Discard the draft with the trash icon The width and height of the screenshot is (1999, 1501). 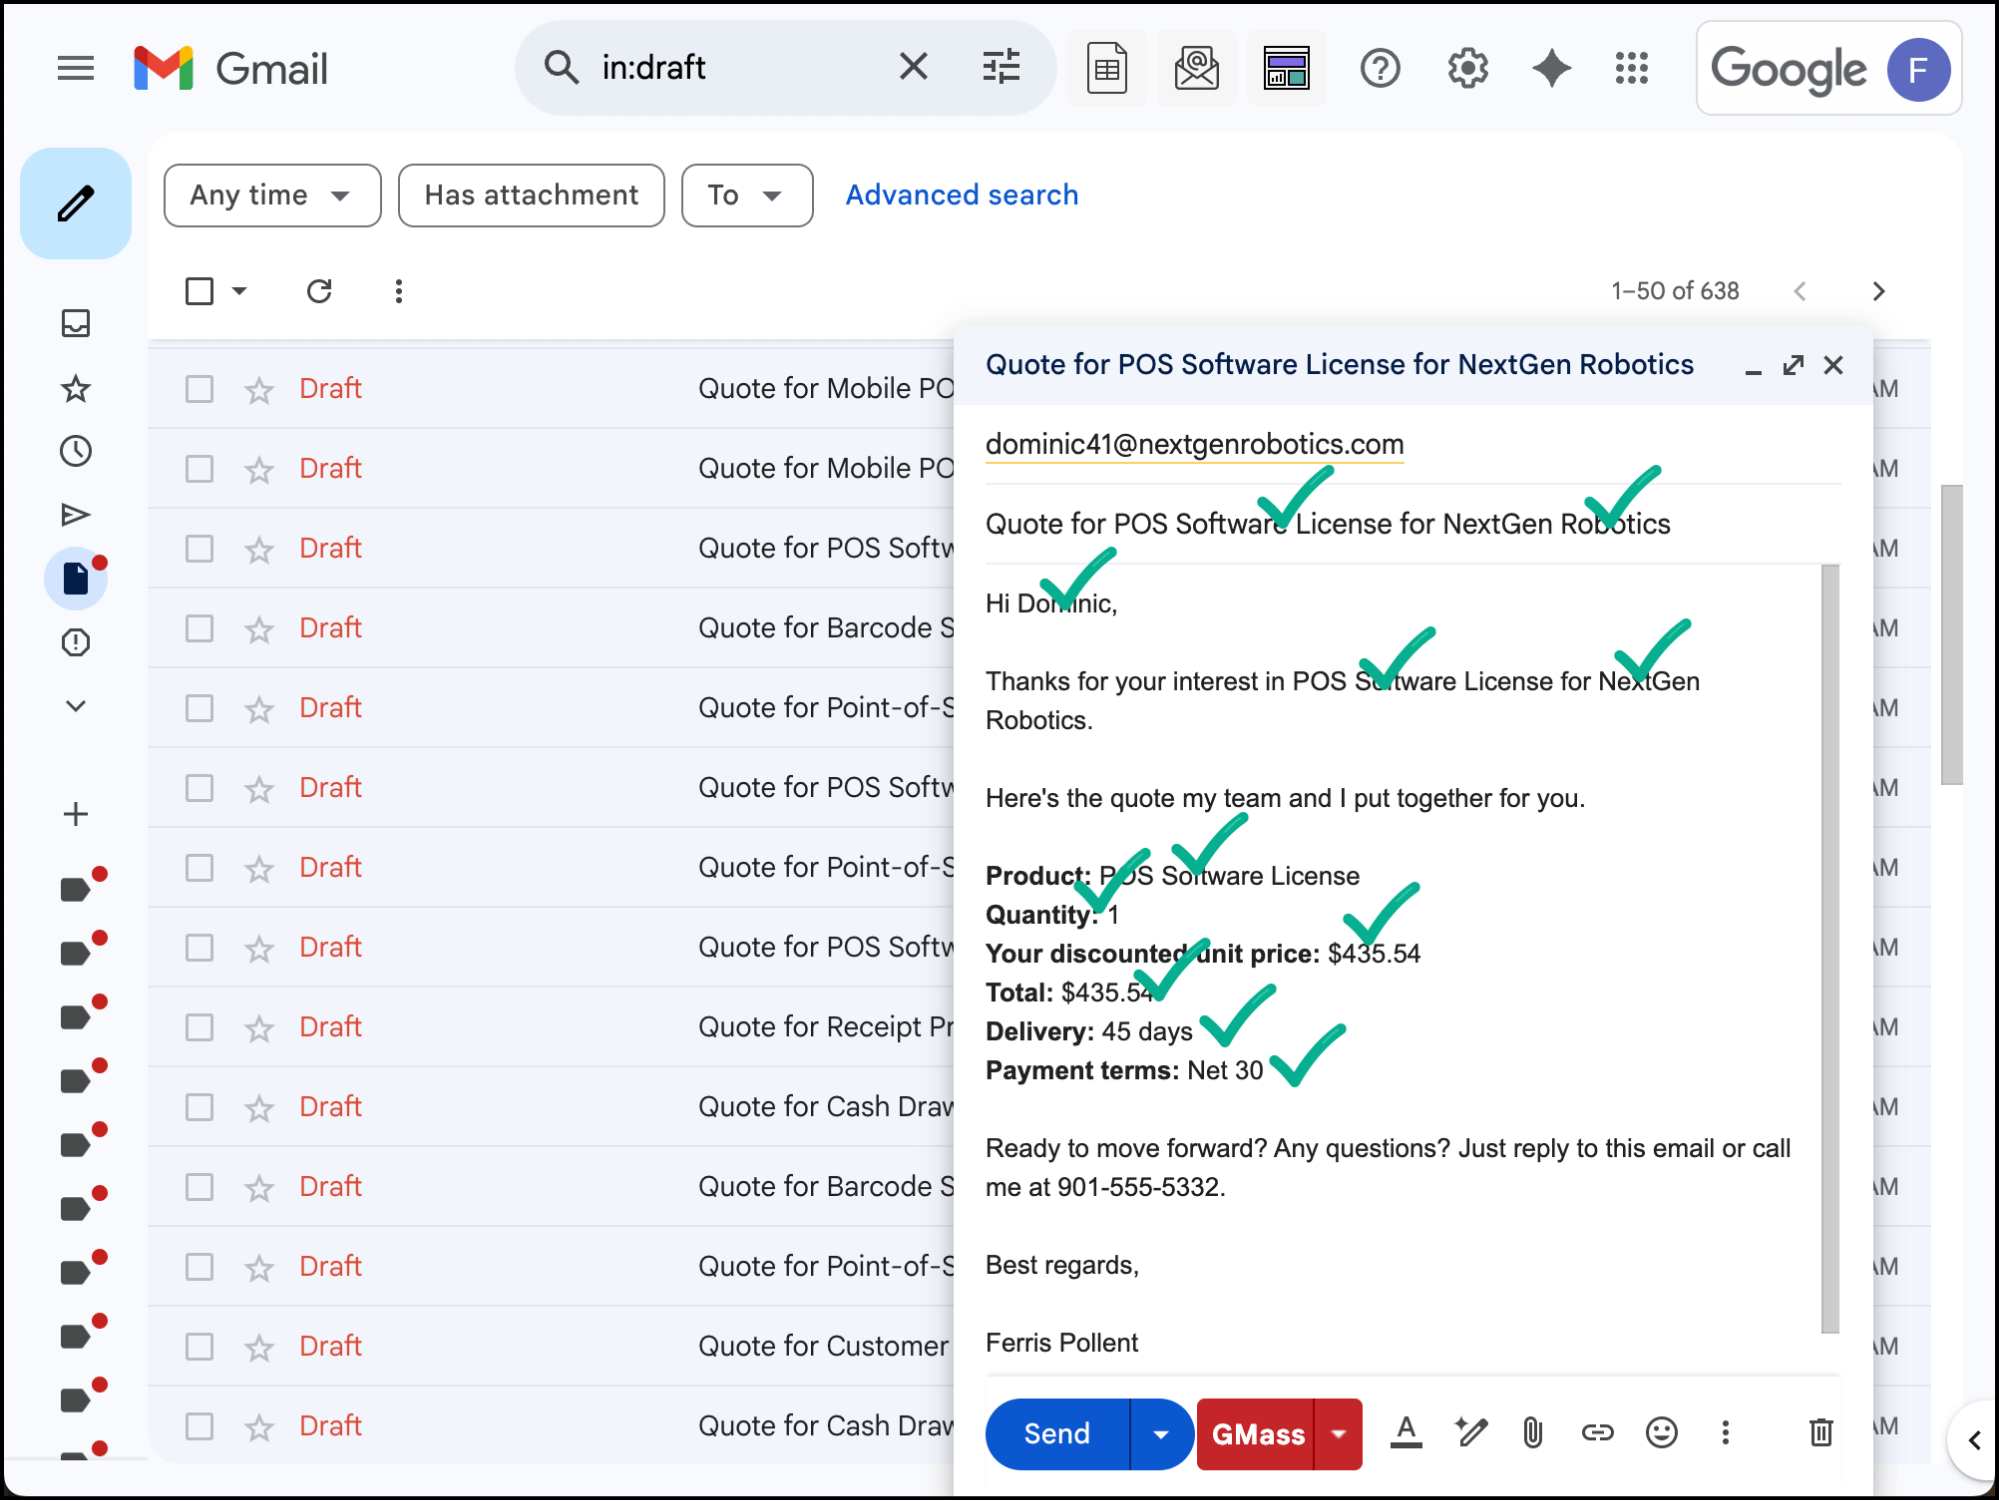[1820, 1433]
